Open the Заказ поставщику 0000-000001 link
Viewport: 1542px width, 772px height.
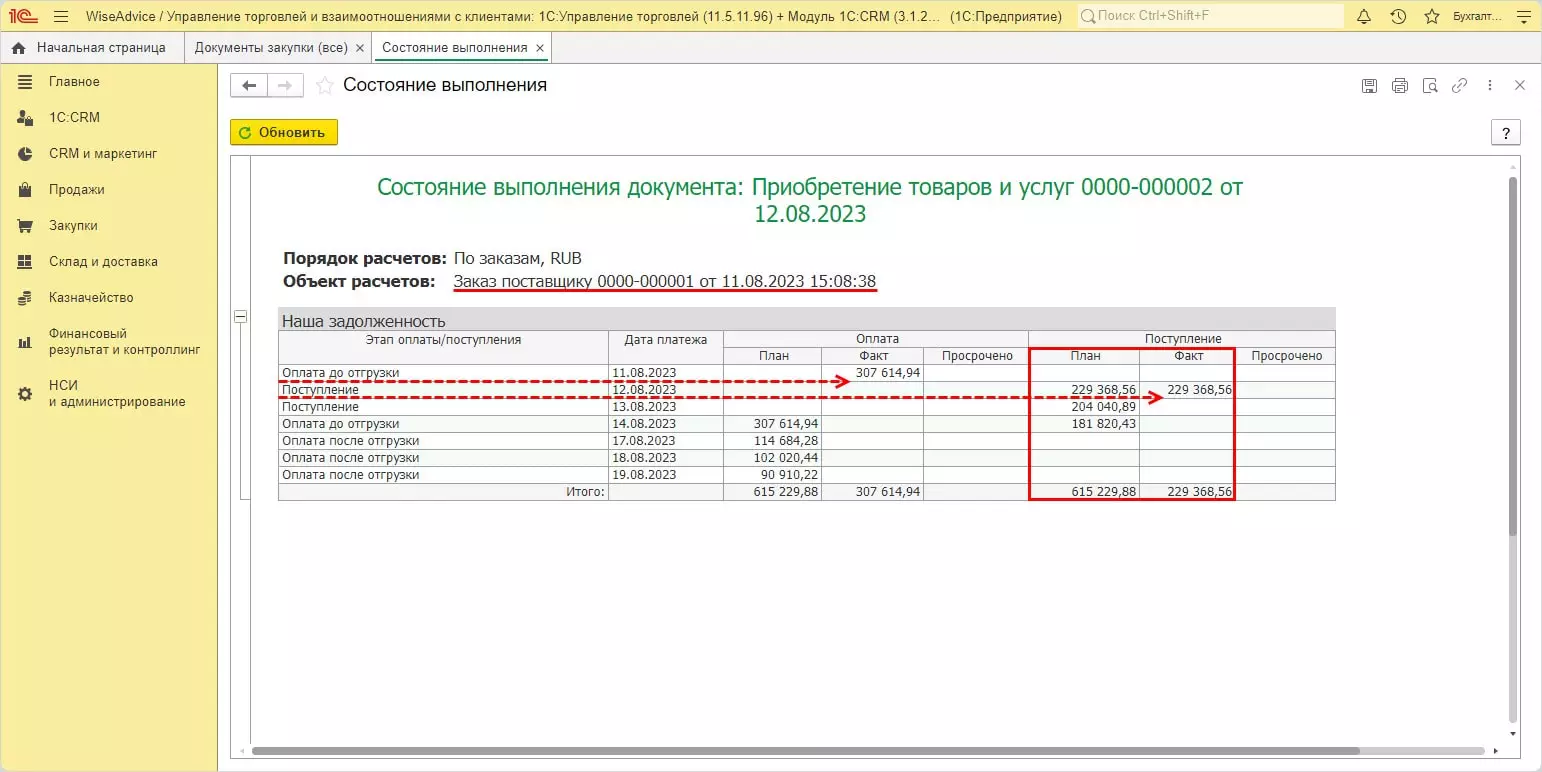(665, 282)
